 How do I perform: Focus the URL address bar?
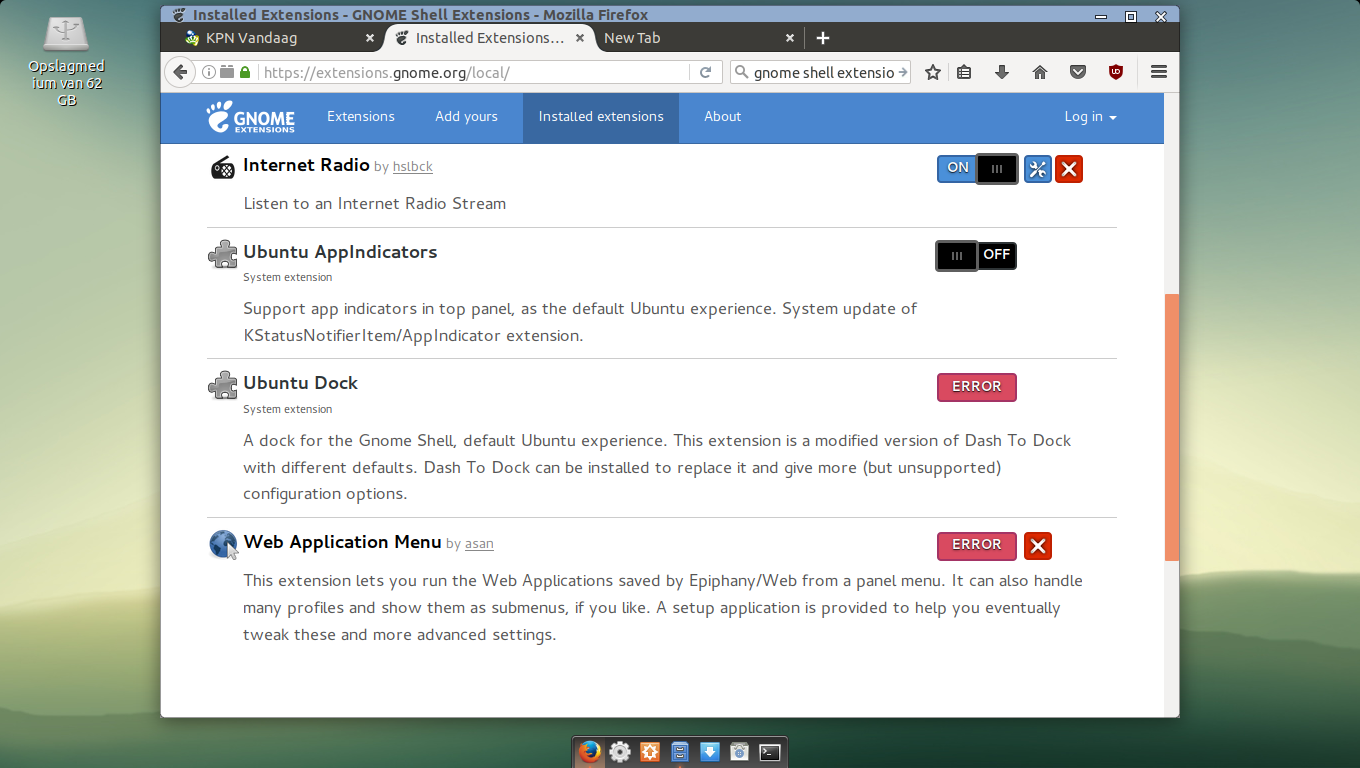coord(470,72)
